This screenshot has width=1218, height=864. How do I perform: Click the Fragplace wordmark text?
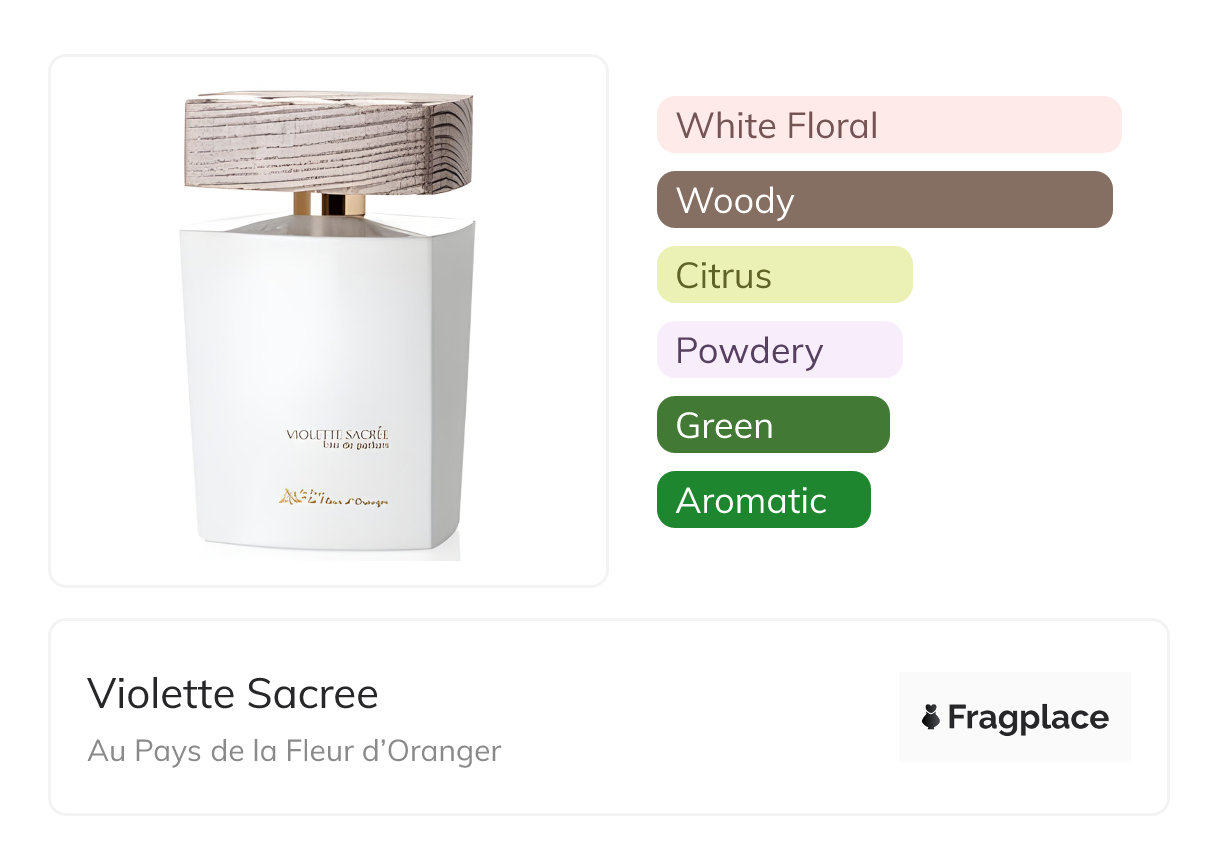click(1028, 718)
